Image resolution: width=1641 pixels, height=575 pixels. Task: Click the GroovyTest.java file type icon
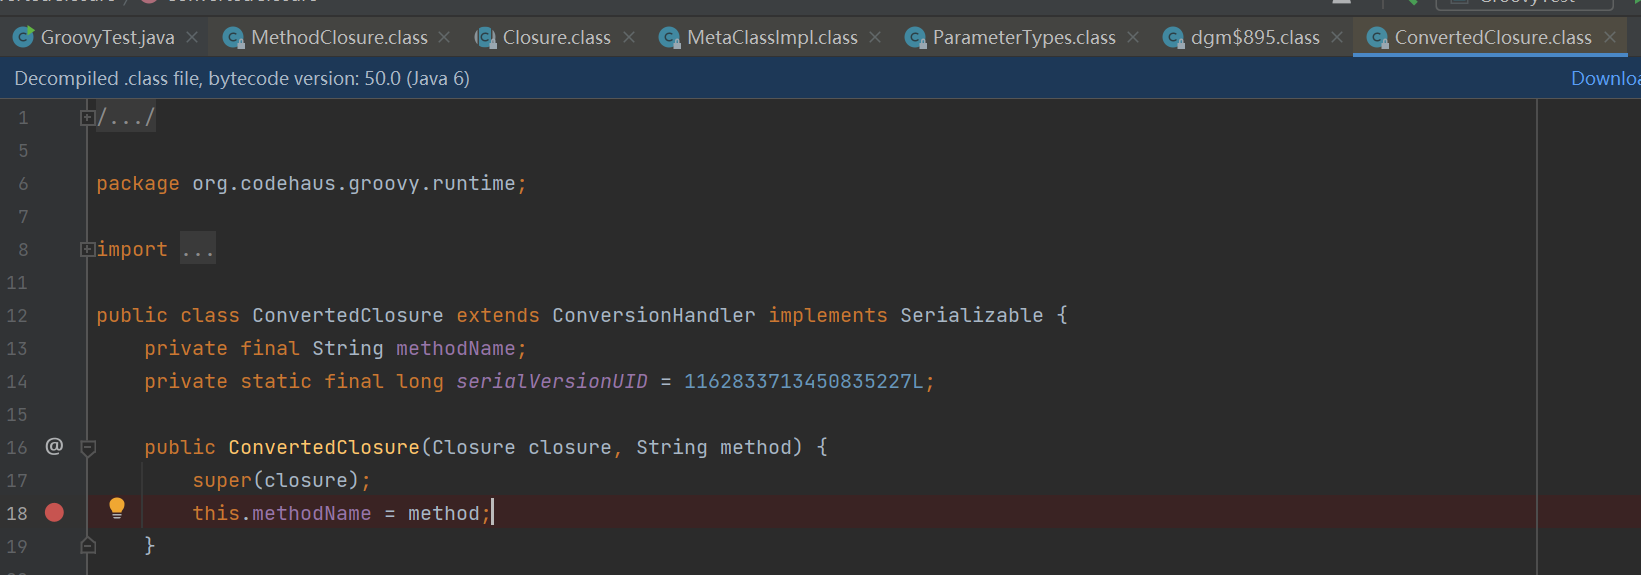24,37
